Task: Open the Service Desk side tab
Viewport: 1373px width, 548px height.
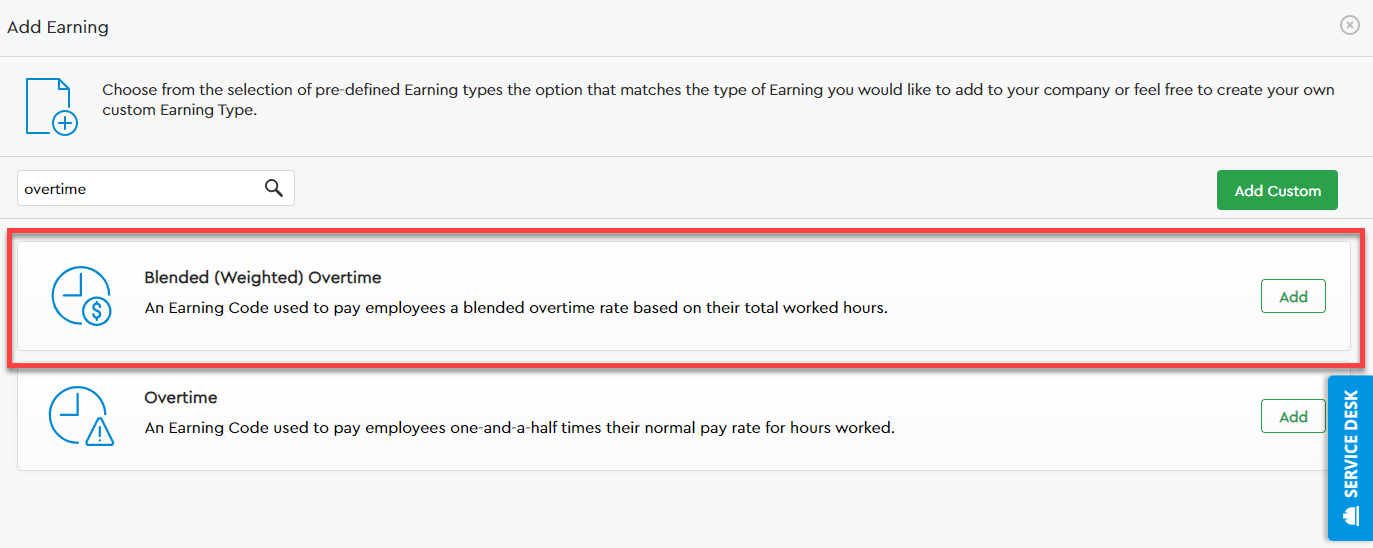Action: pyautogui.click(x=1351, y=445)
